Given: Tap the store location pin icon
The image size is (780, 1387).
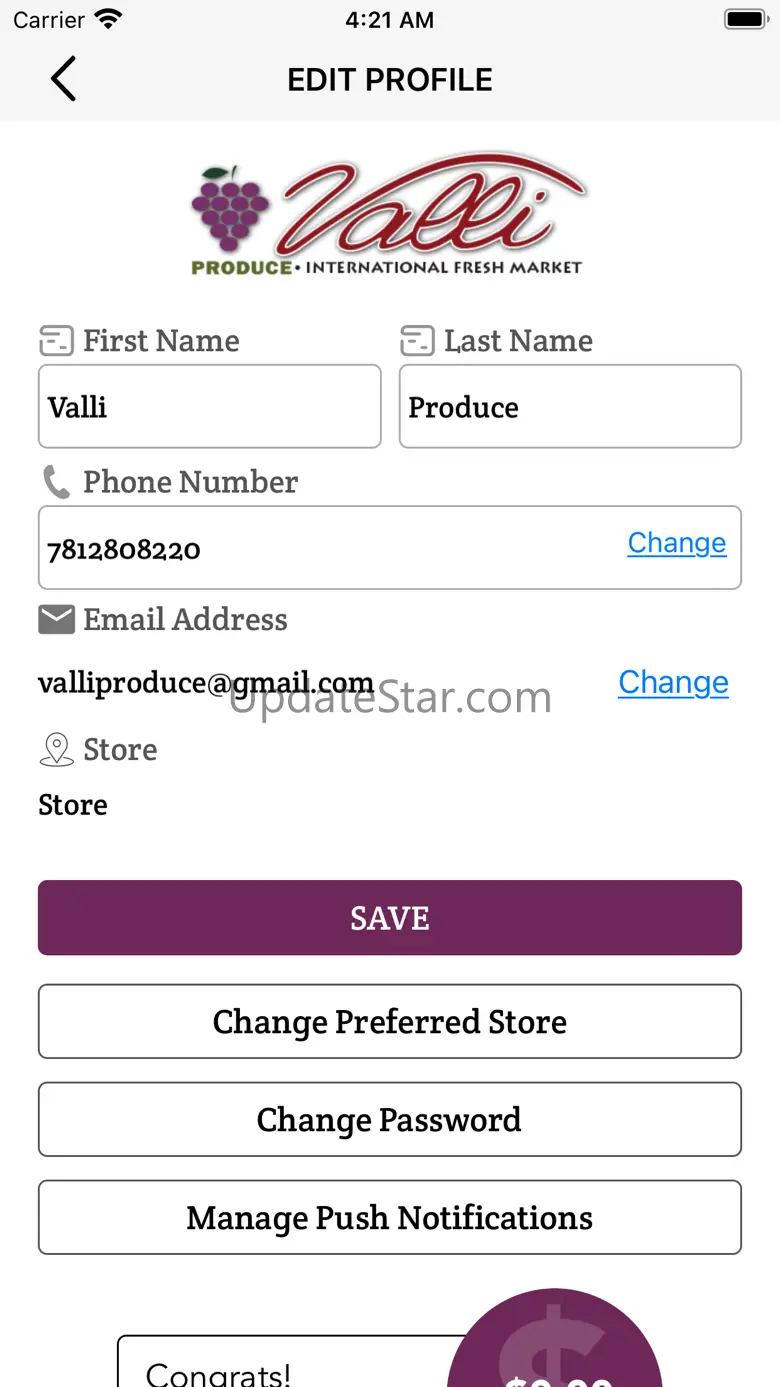Looking at the screenshot, I should [56, 750].
